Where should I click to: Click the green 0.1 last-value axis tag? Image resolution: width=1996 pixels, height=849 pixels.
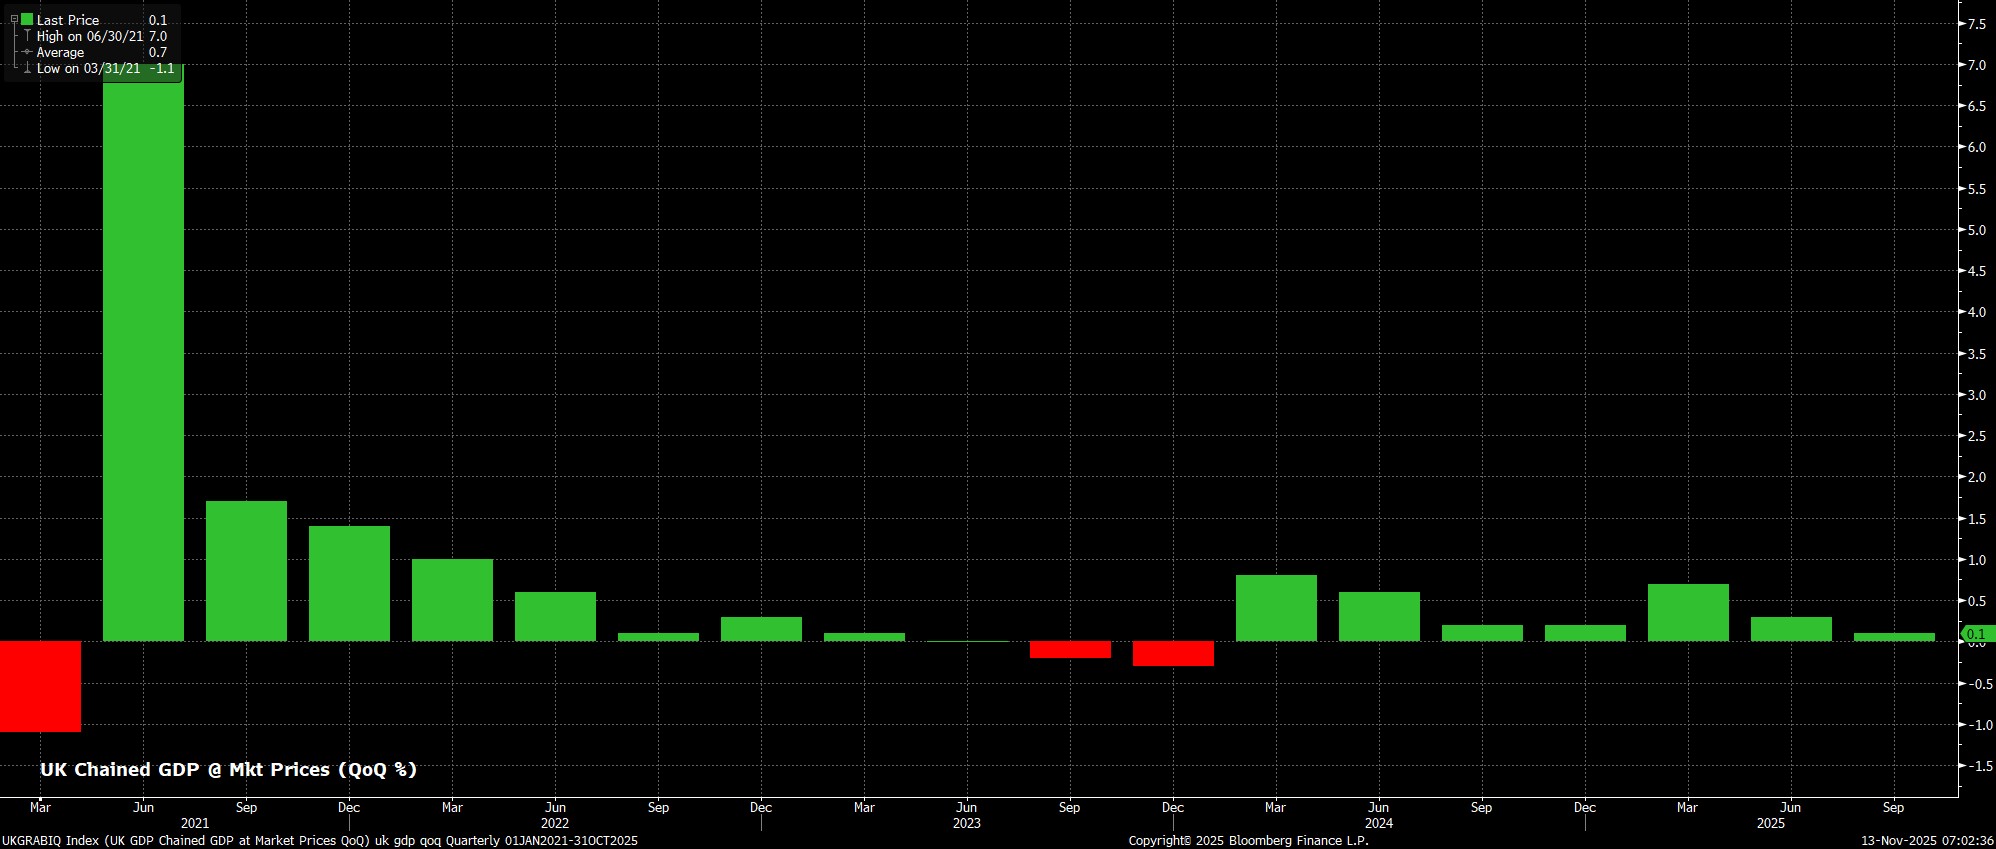pyautogui.click(x=1976, y=634)
